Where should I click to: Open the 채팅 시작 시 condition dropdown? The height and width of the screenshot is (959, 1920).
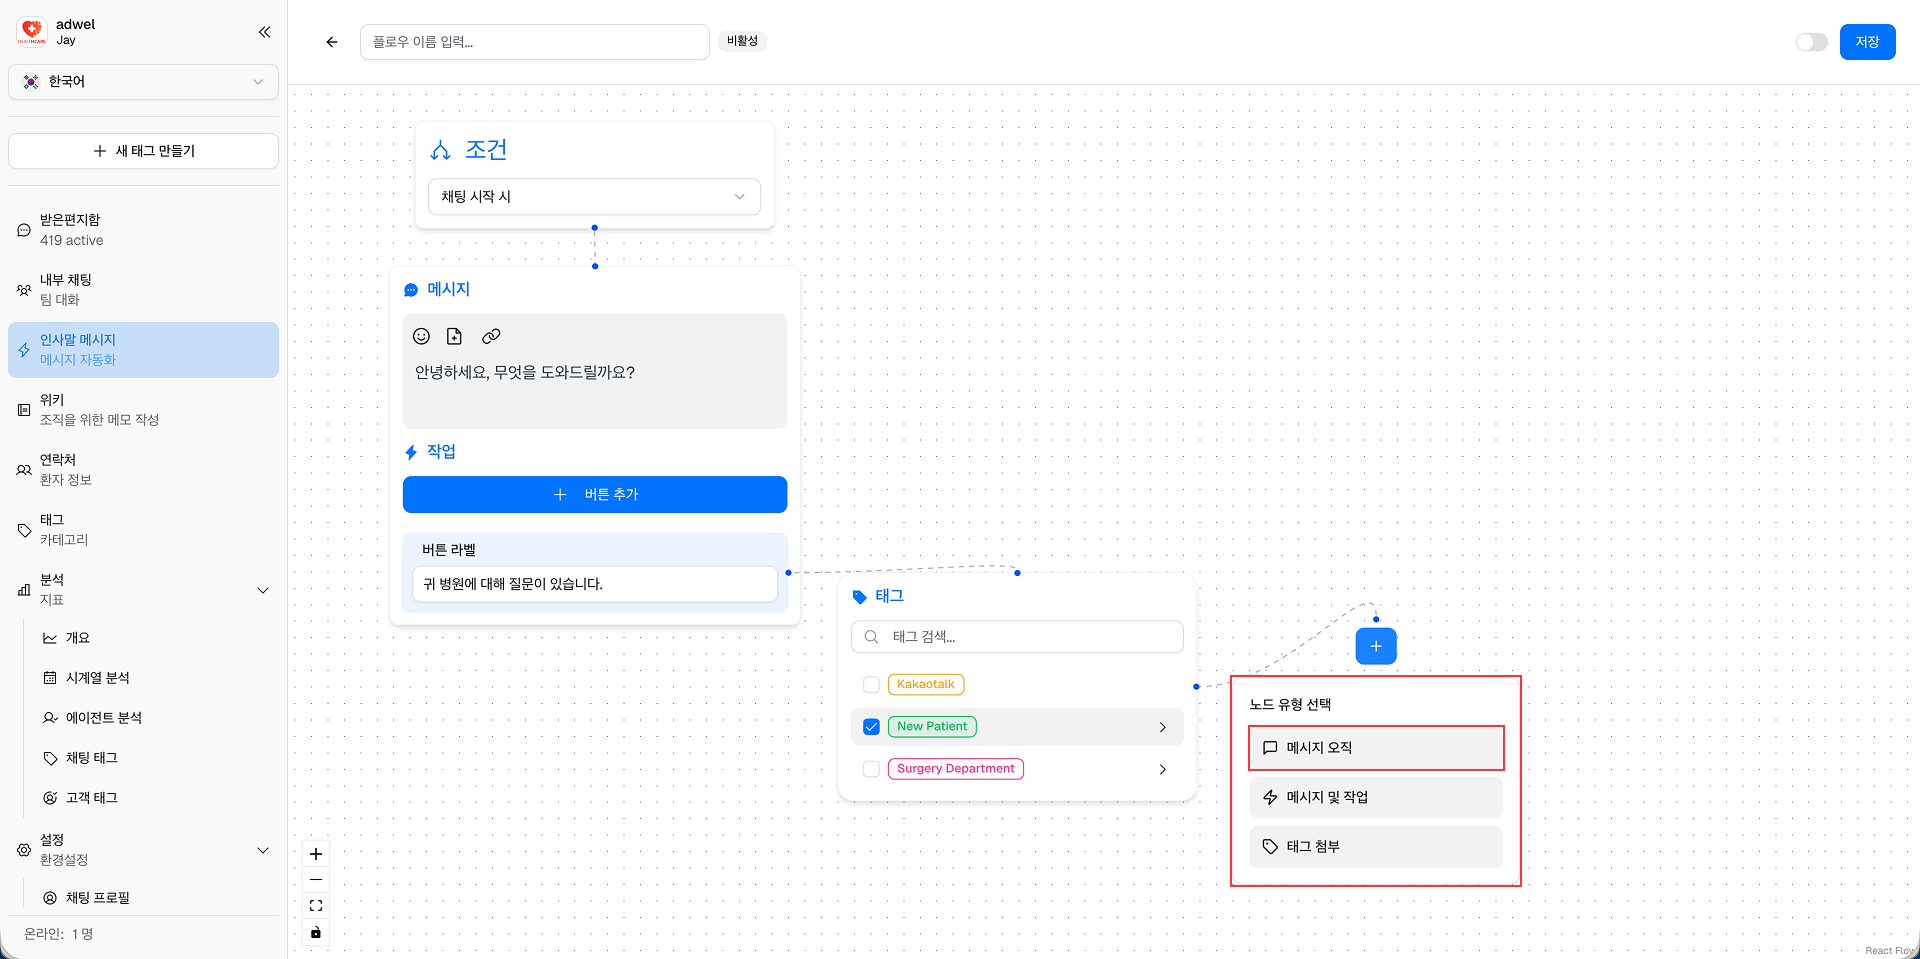(594, 197)
